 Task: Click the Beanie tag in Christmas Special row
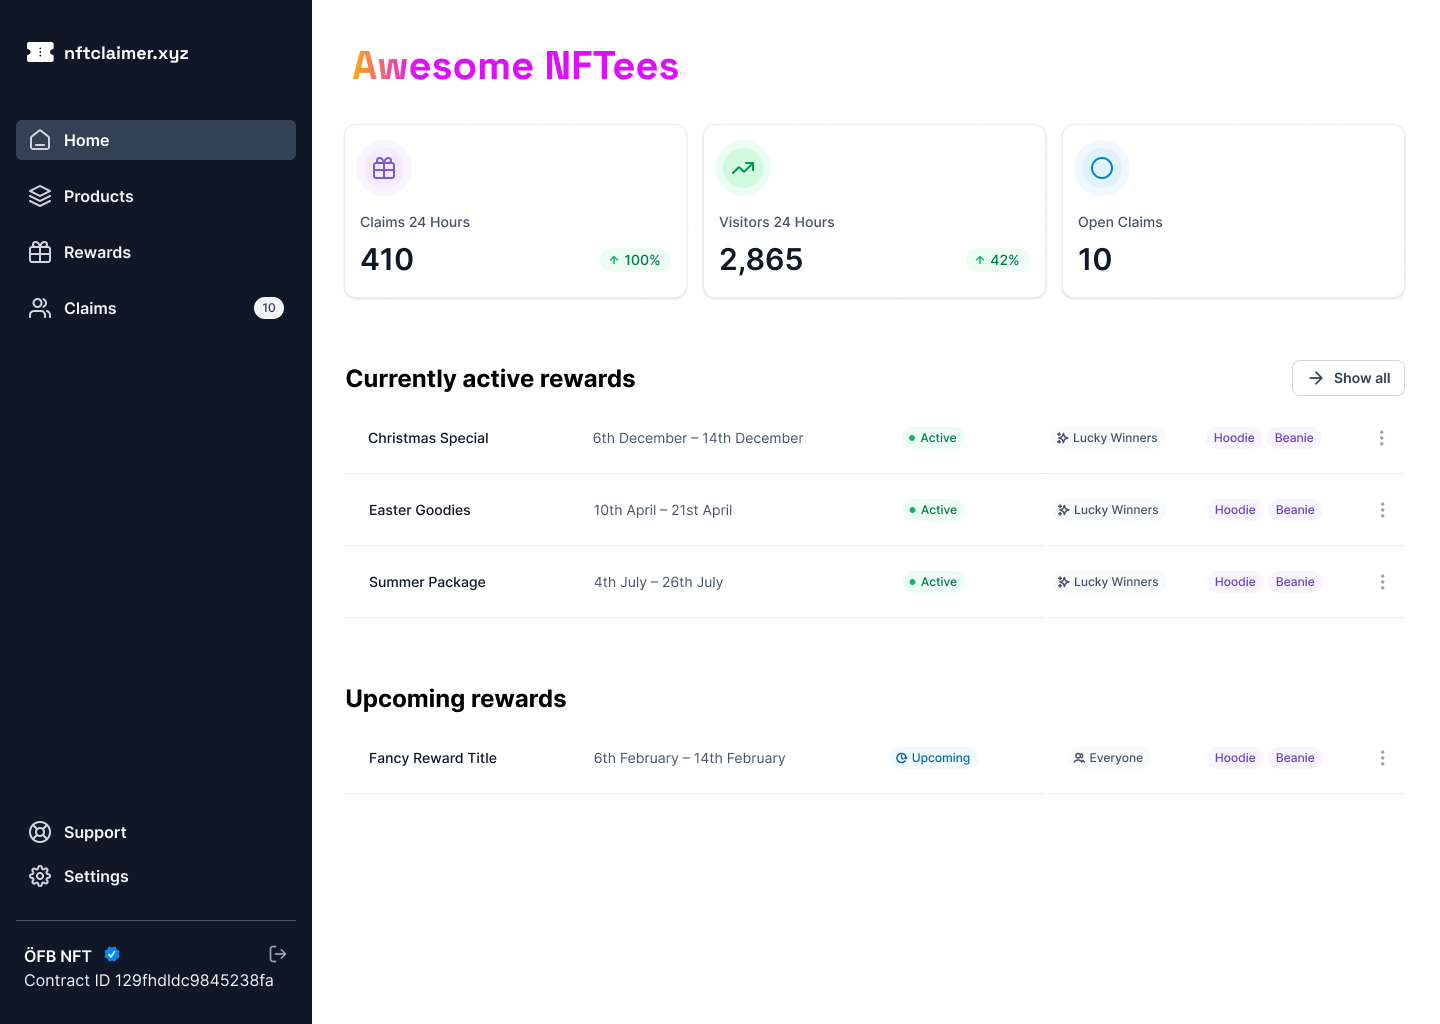[1294, 438]
